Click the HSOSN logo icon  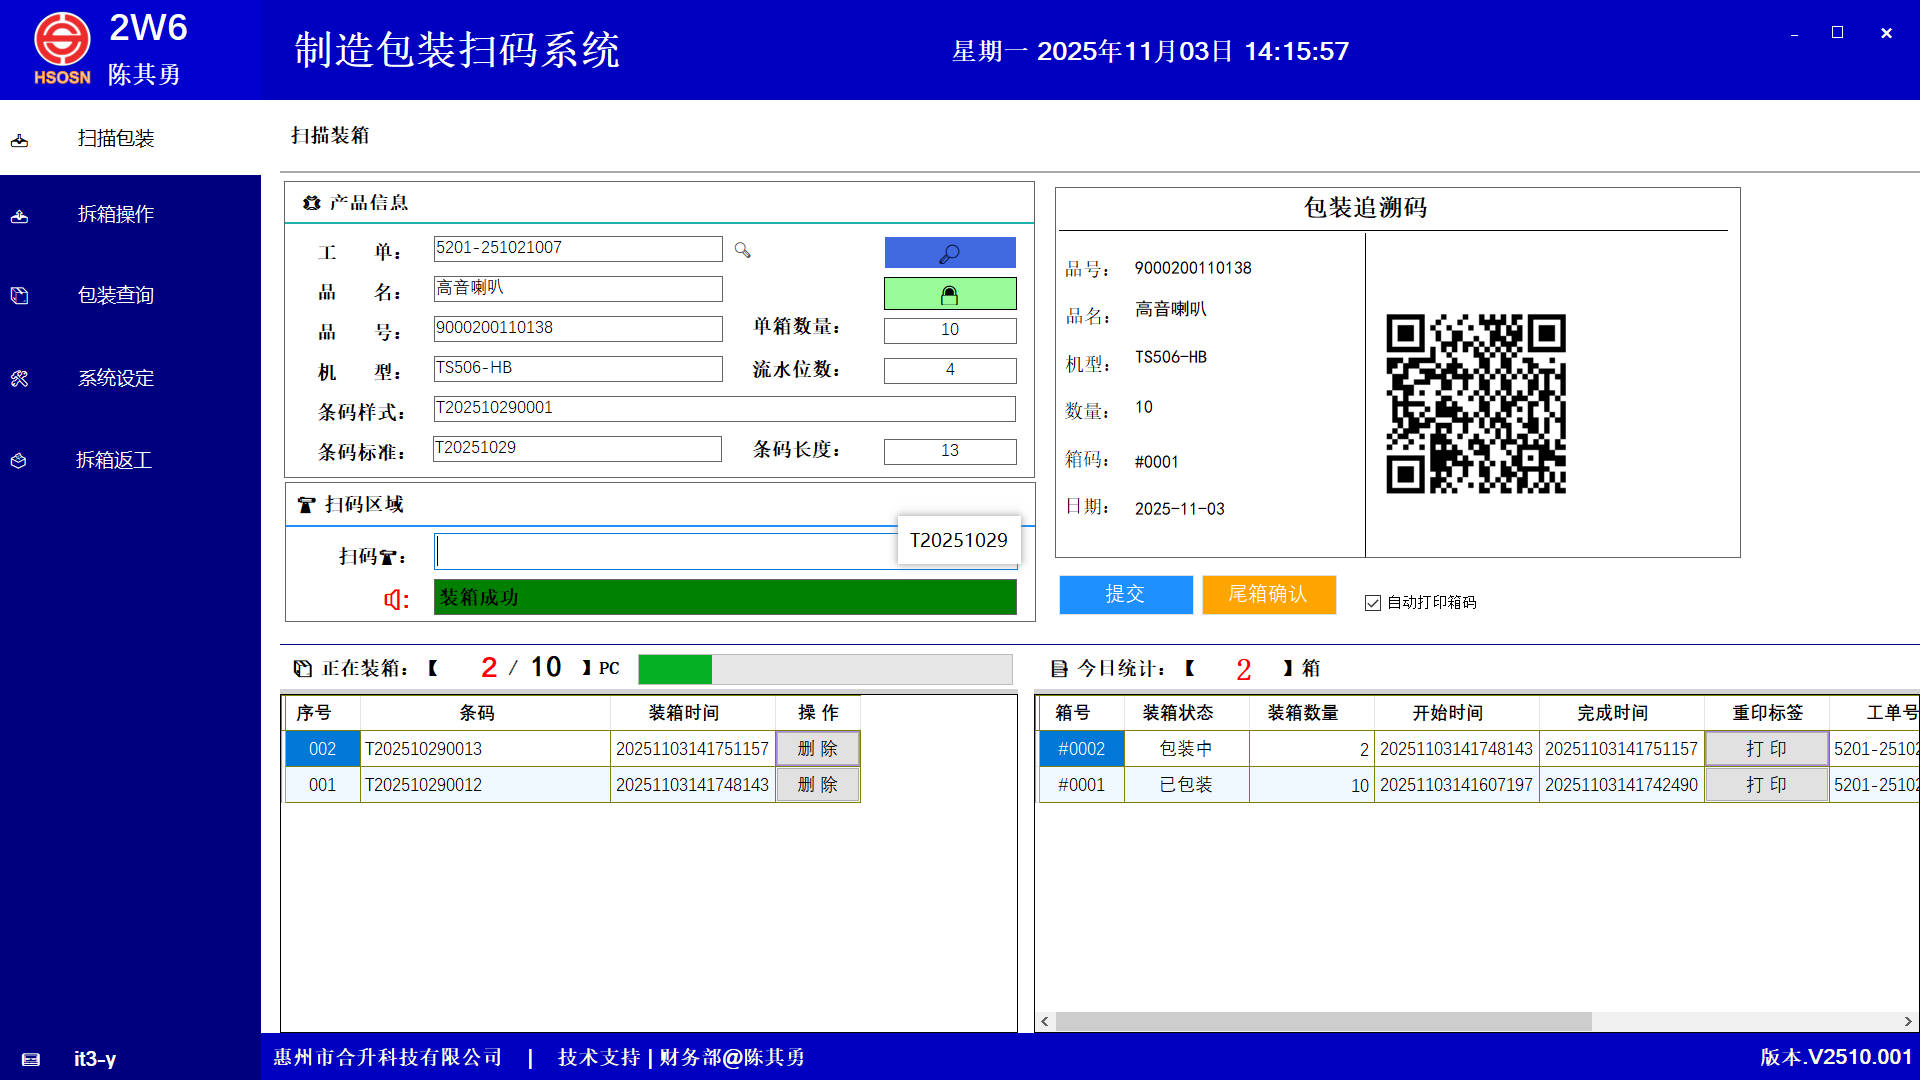pyautogui.click(x=62, y=40)
